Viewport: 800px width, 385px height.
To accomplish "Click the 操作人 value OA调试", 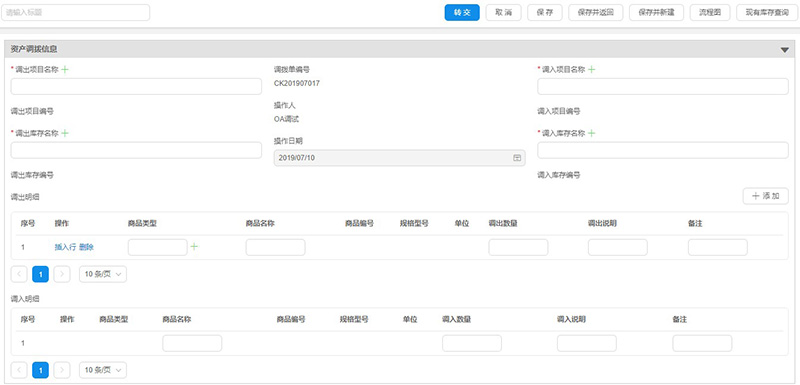I will point(286,119).
